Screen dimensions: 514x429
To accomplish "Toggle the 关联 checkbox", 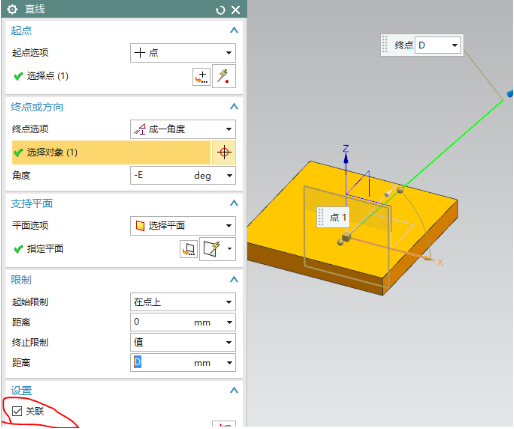I will coord(17,411).
